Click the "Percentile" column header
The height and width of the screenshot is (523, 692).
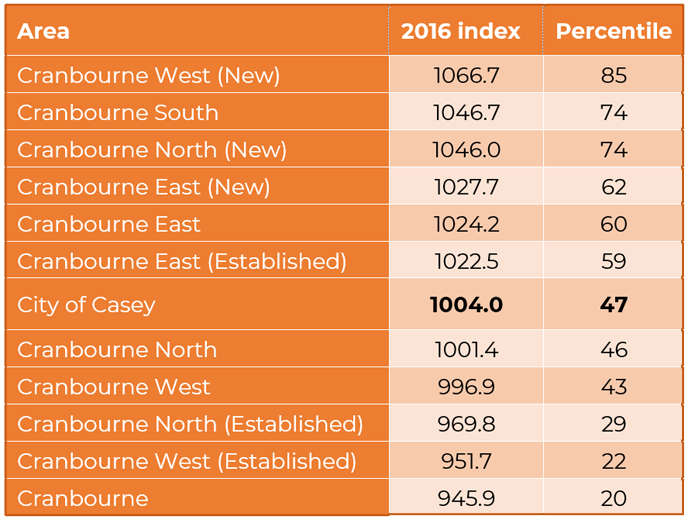click(613, 31)
